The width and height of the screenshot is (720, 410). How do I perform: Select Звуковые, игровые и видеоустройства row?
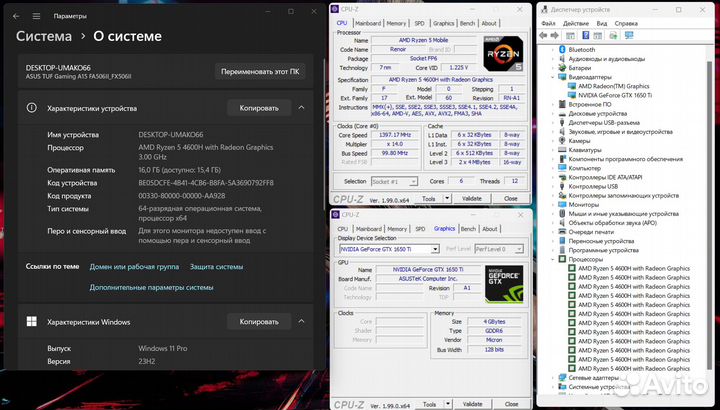620,132
